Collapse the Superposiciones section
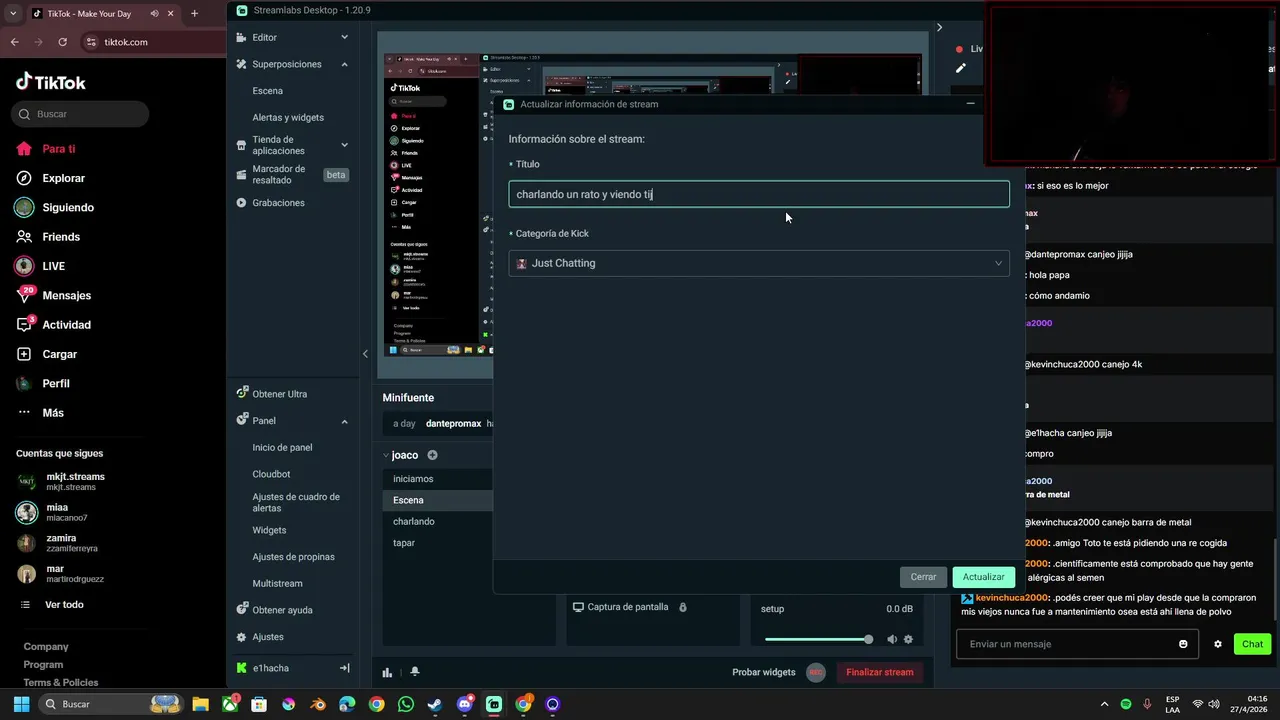This screenshot has width=1280, height=720. coord(345,64)
